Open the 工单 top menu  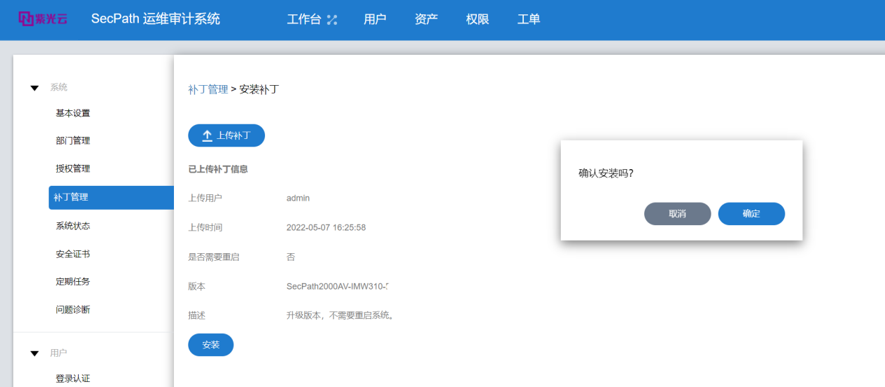529,19
